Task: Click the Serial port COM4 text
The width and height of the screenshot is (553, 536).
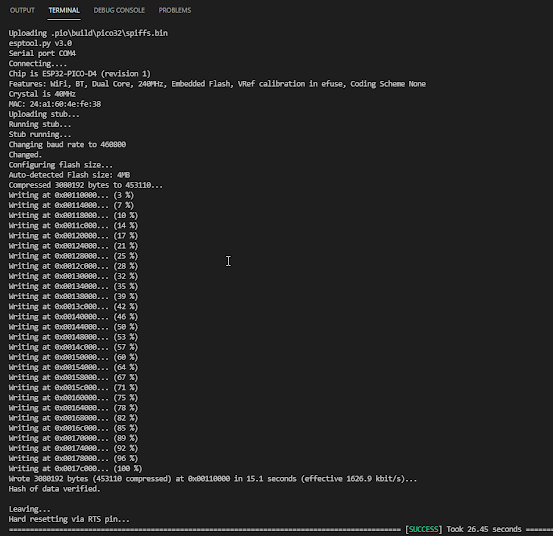Action: pos(42,53)
